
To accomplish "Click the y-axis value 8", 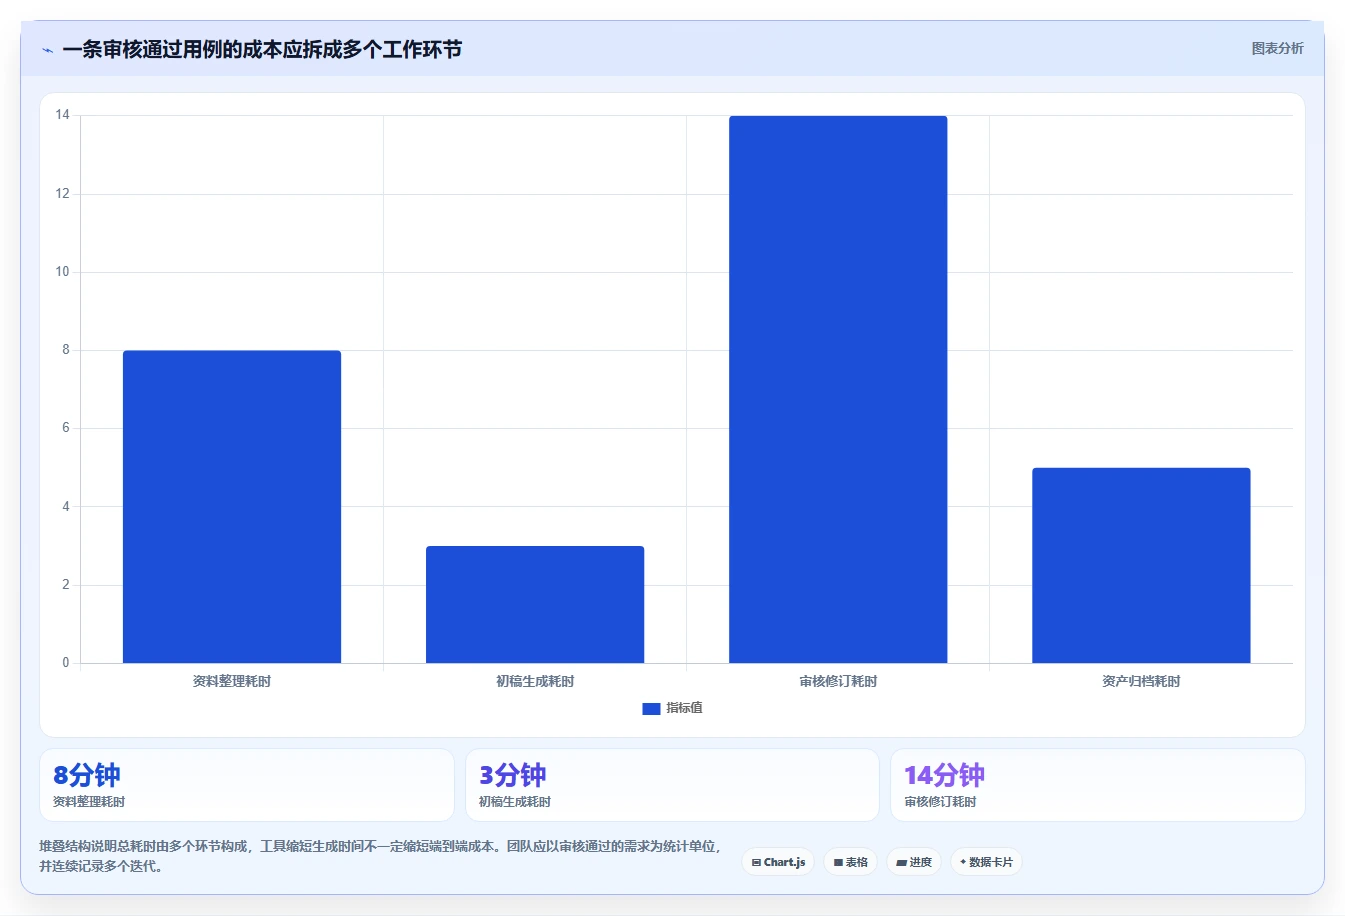I will tap(66, 350).
